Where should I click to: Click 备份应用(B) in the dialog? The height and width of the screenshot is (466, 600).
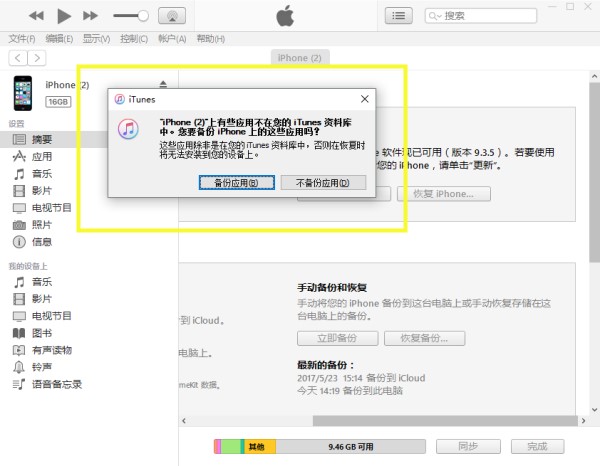pos(236,182)
